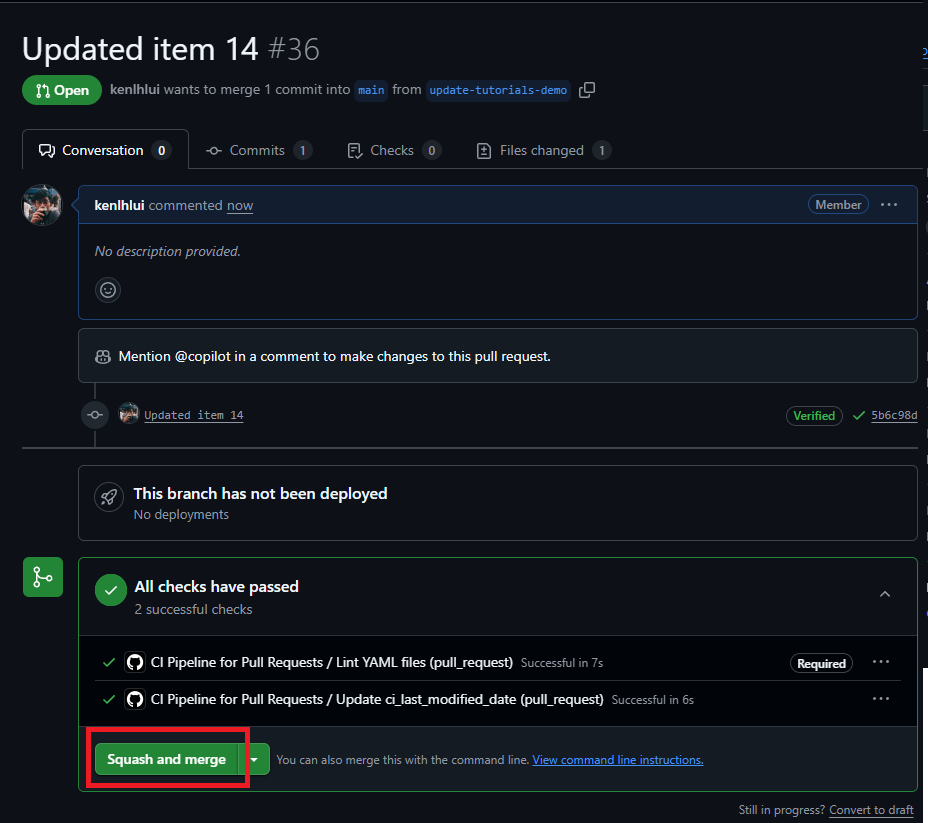Copy the update-tutorials-demo branch name icon
The image size is (928, 823).
point(587,90)
